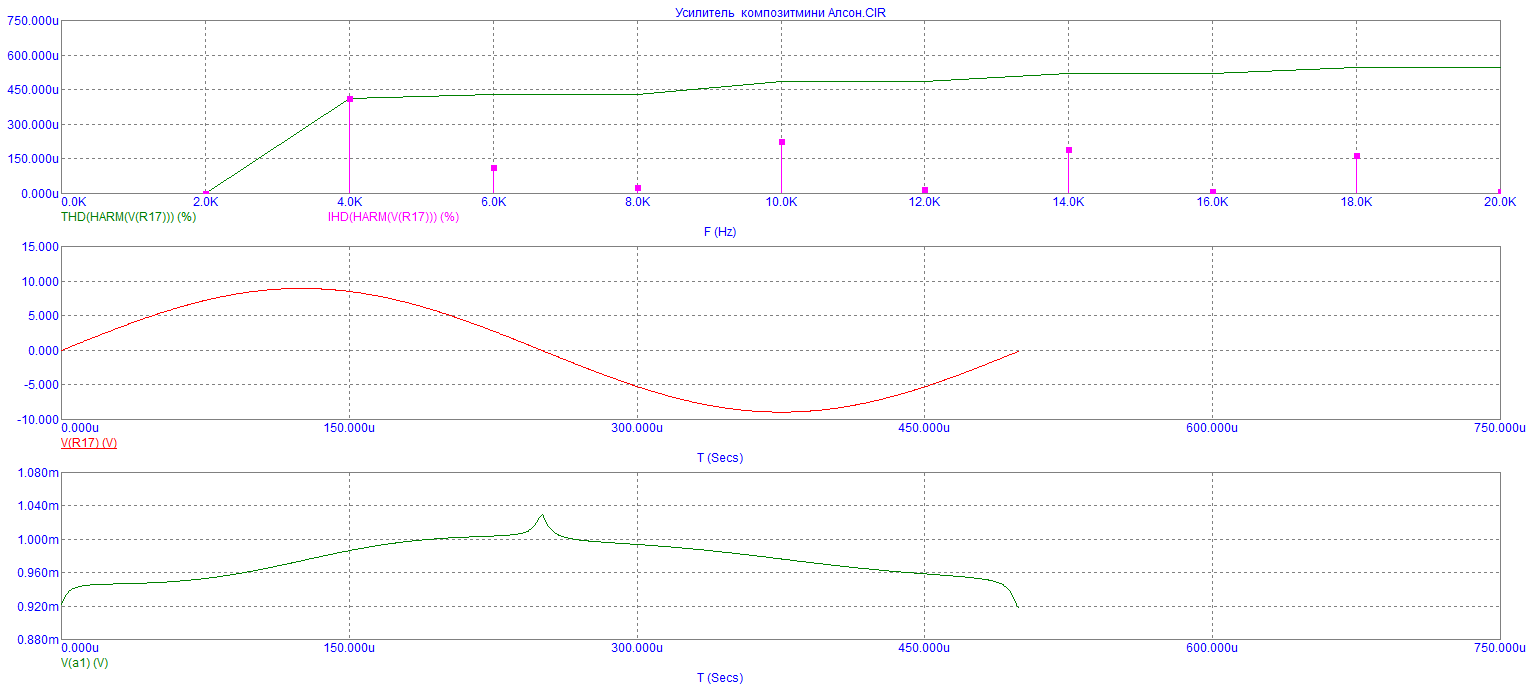Image resolution: width=1532 pixels, height=700 pixels.
Task: Select the green THD(HARM(V(R17))) (%) legend label
Action: (128, 215)
